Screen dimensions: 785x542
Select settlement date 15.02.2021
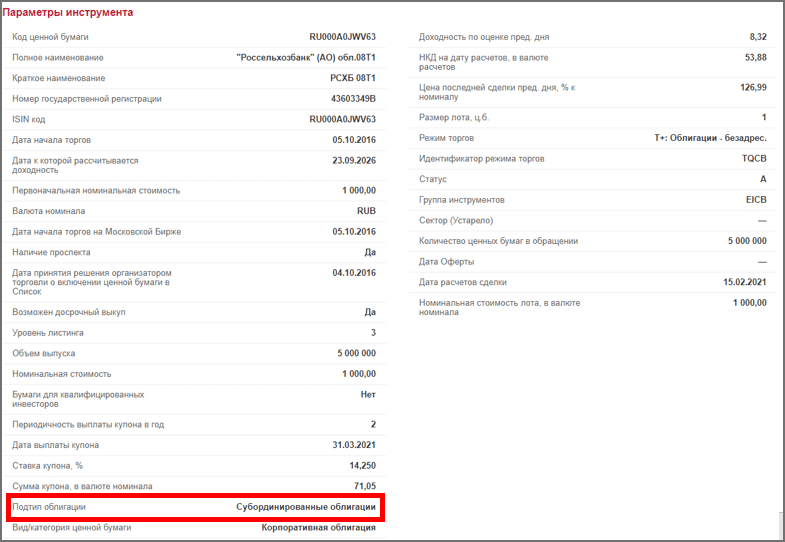(745, 282)
